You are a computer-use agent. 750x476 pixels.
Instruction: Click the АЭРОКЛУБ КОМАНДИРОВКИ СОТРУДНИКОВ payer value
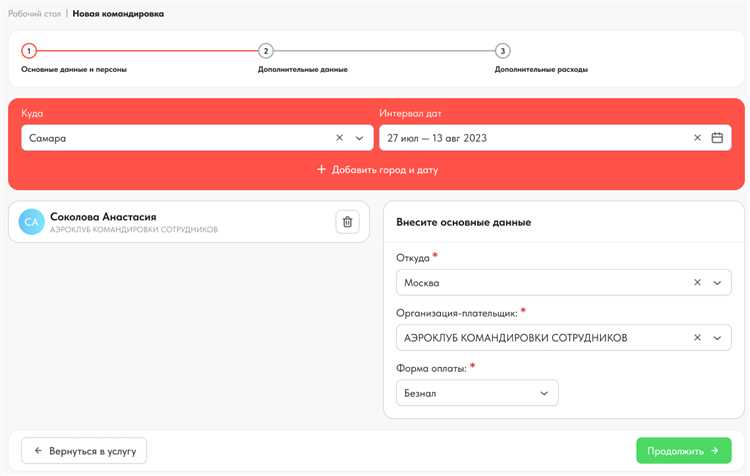(515, 338)
